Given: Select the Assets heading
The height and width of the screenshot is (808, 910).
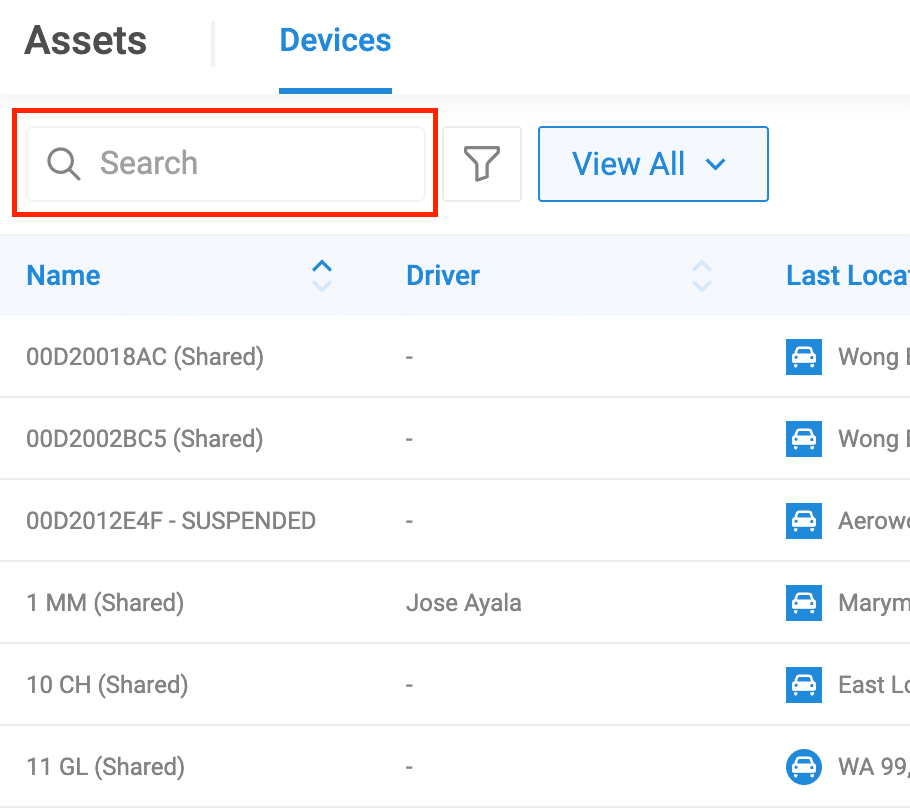Looking at the screenshot, I should tap(85, 40).
